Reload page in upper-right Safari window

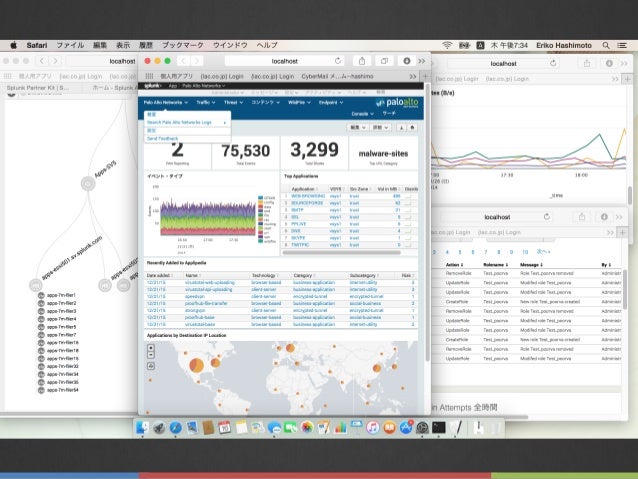coord(553,63)
